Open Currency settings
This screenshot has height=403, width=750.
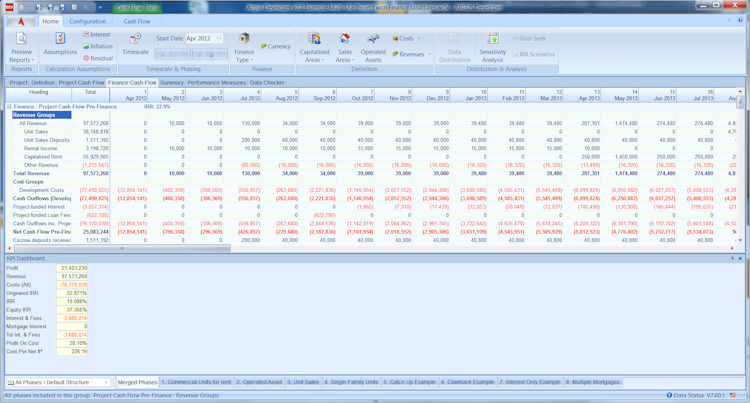tap(276, 46)
